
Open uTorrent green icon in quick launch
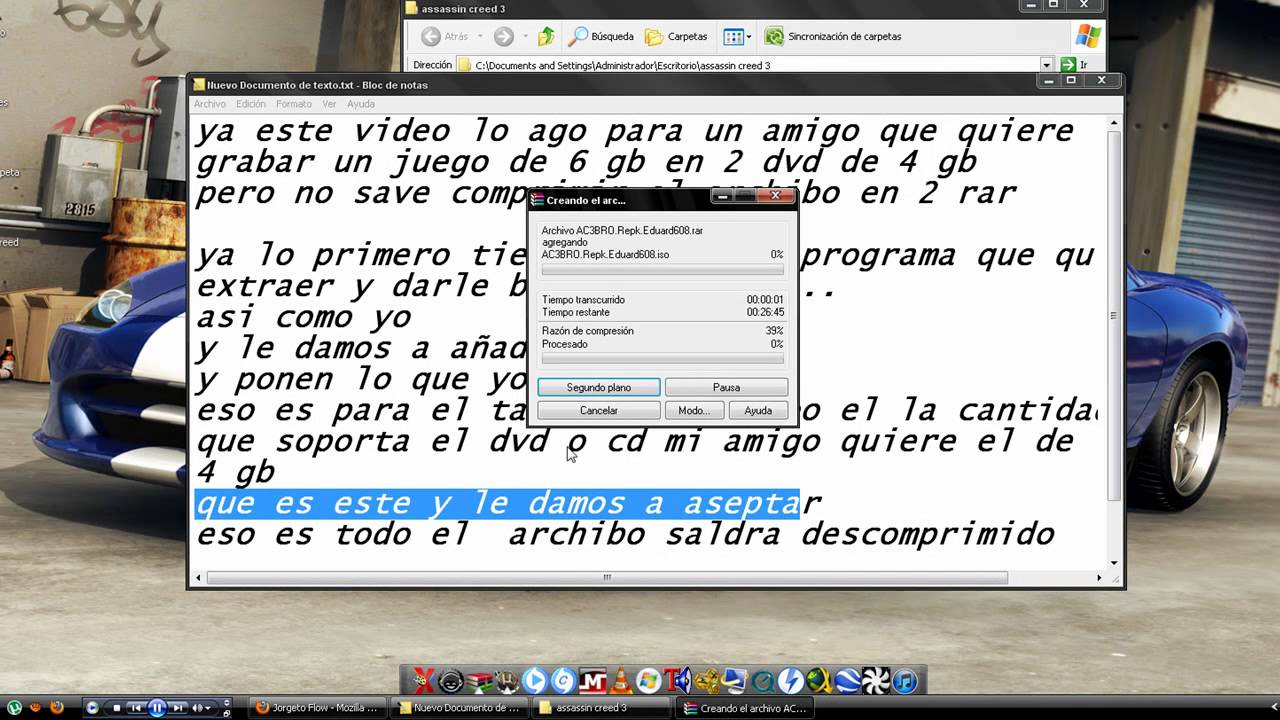pos(14,707)
